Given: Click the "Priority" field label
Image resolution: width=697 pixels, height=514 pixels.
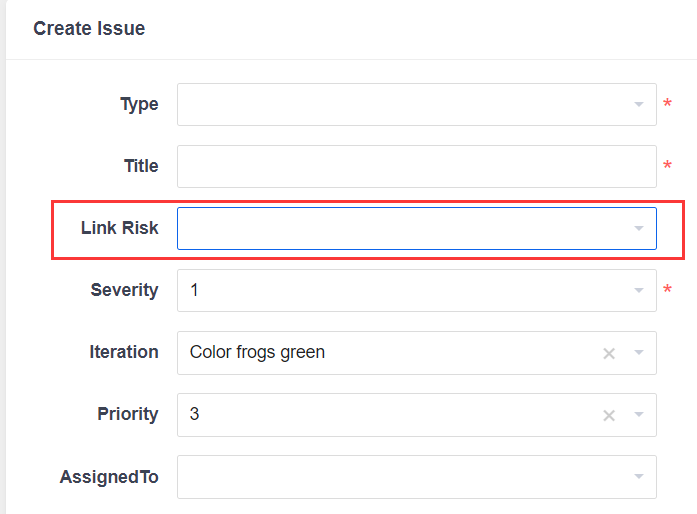Looking at the screenshot, I should [128, 414].
